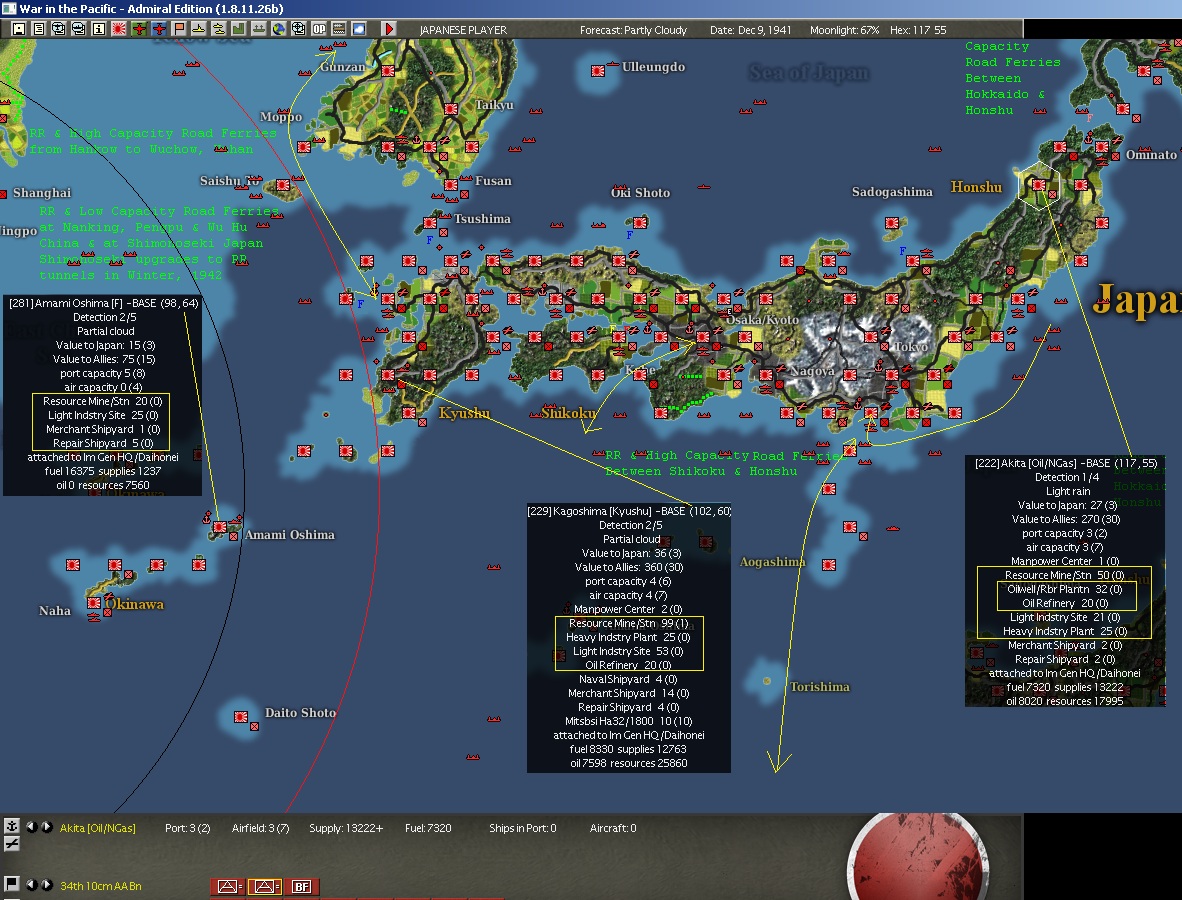Click the red end-turn arrow
Viewport: 1182px width, 900px height.
(389, 29)
